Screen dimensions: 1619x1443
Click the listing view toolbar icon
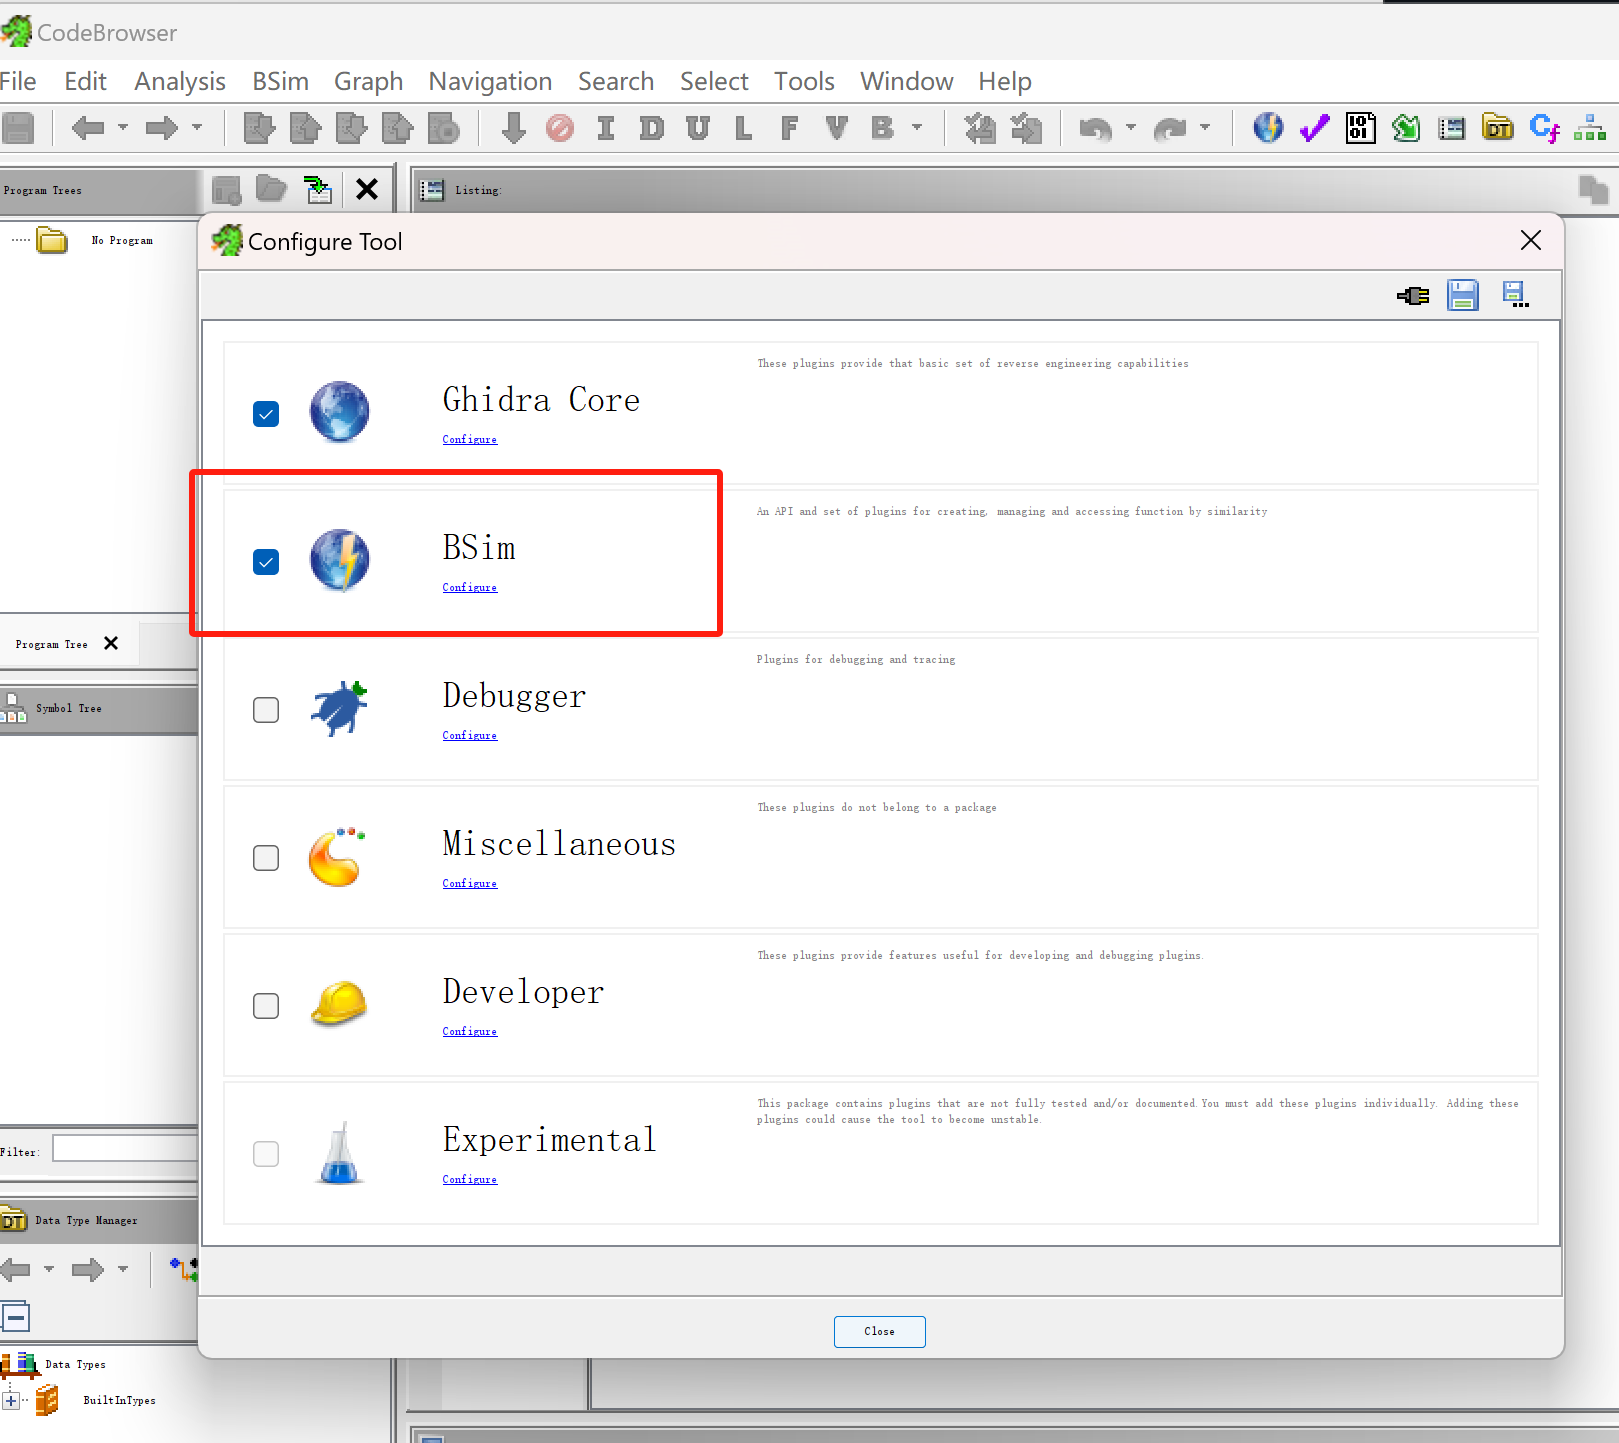coord(1452,128)
